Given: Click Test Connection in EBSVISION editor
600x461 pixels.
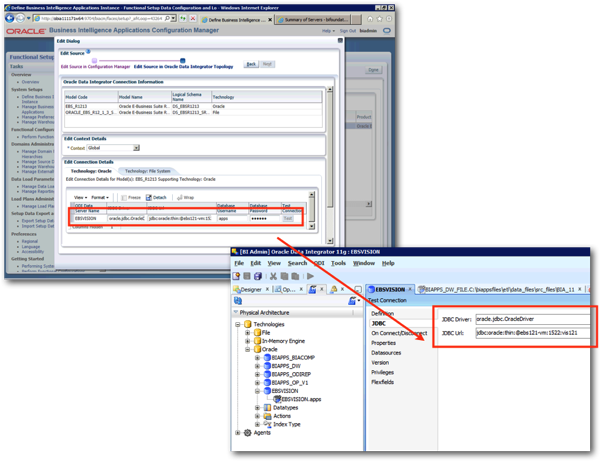Looking at the screenshot, I should point(387,300).
